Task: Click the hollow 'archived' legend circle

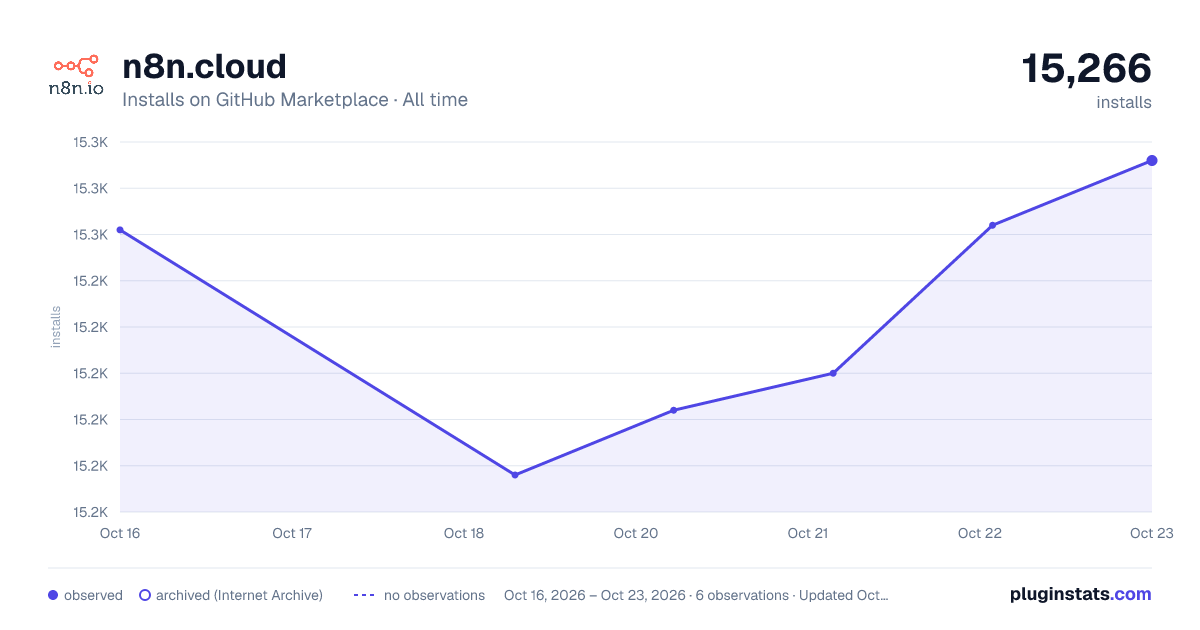Action: pyautogui.click(x=145, y=595)
